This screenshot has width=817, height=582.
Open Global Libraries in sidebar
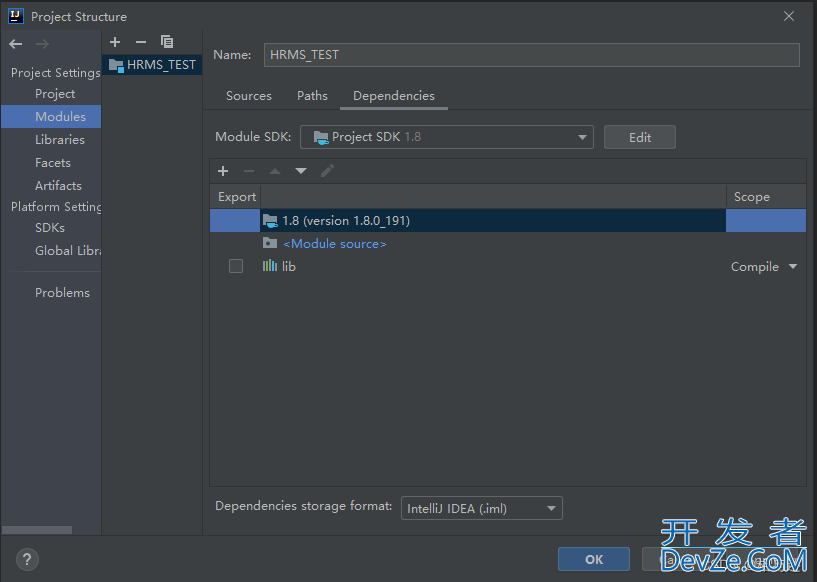click(x=68, y=251)
